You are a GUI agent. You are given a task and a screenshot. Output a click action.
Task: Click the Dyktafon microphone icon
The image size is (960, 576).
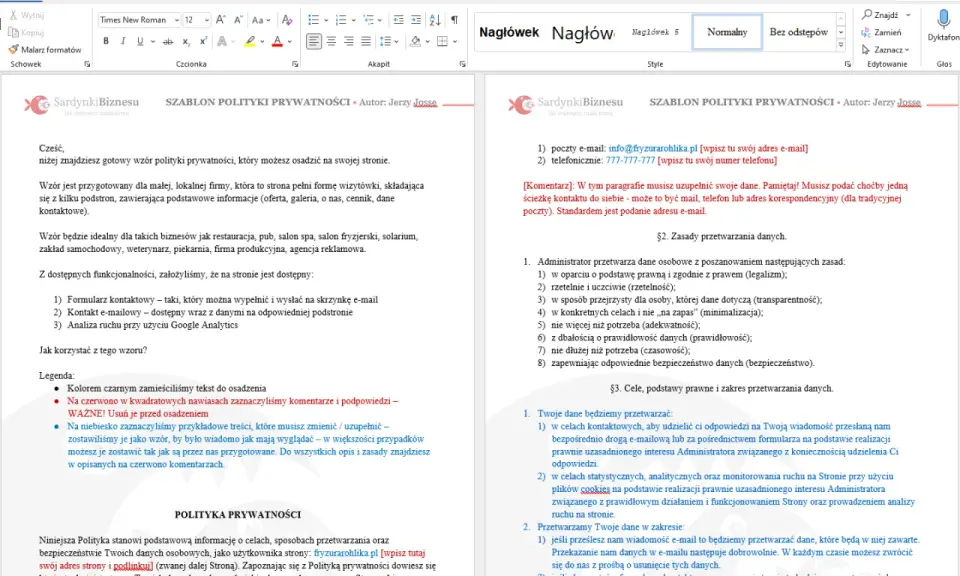943,20
